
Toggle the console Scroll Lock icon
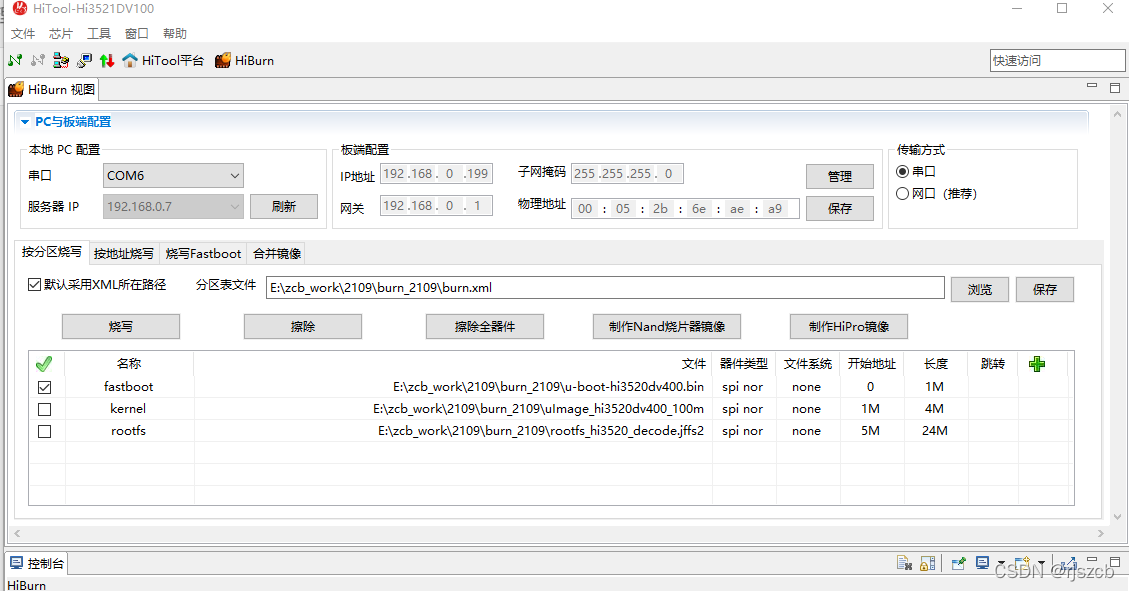[x=927, y=563]
